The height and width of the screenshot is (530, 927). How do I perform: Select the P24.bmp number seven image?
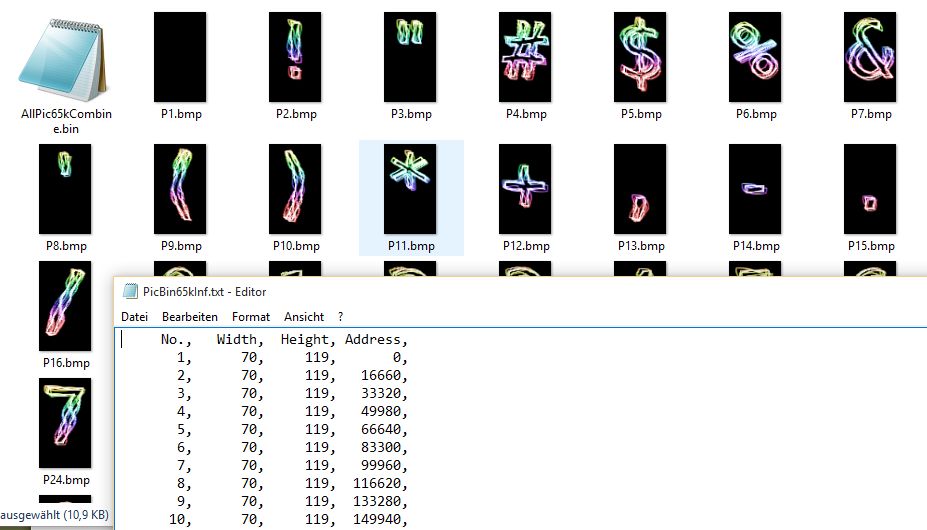click(65, 423)
